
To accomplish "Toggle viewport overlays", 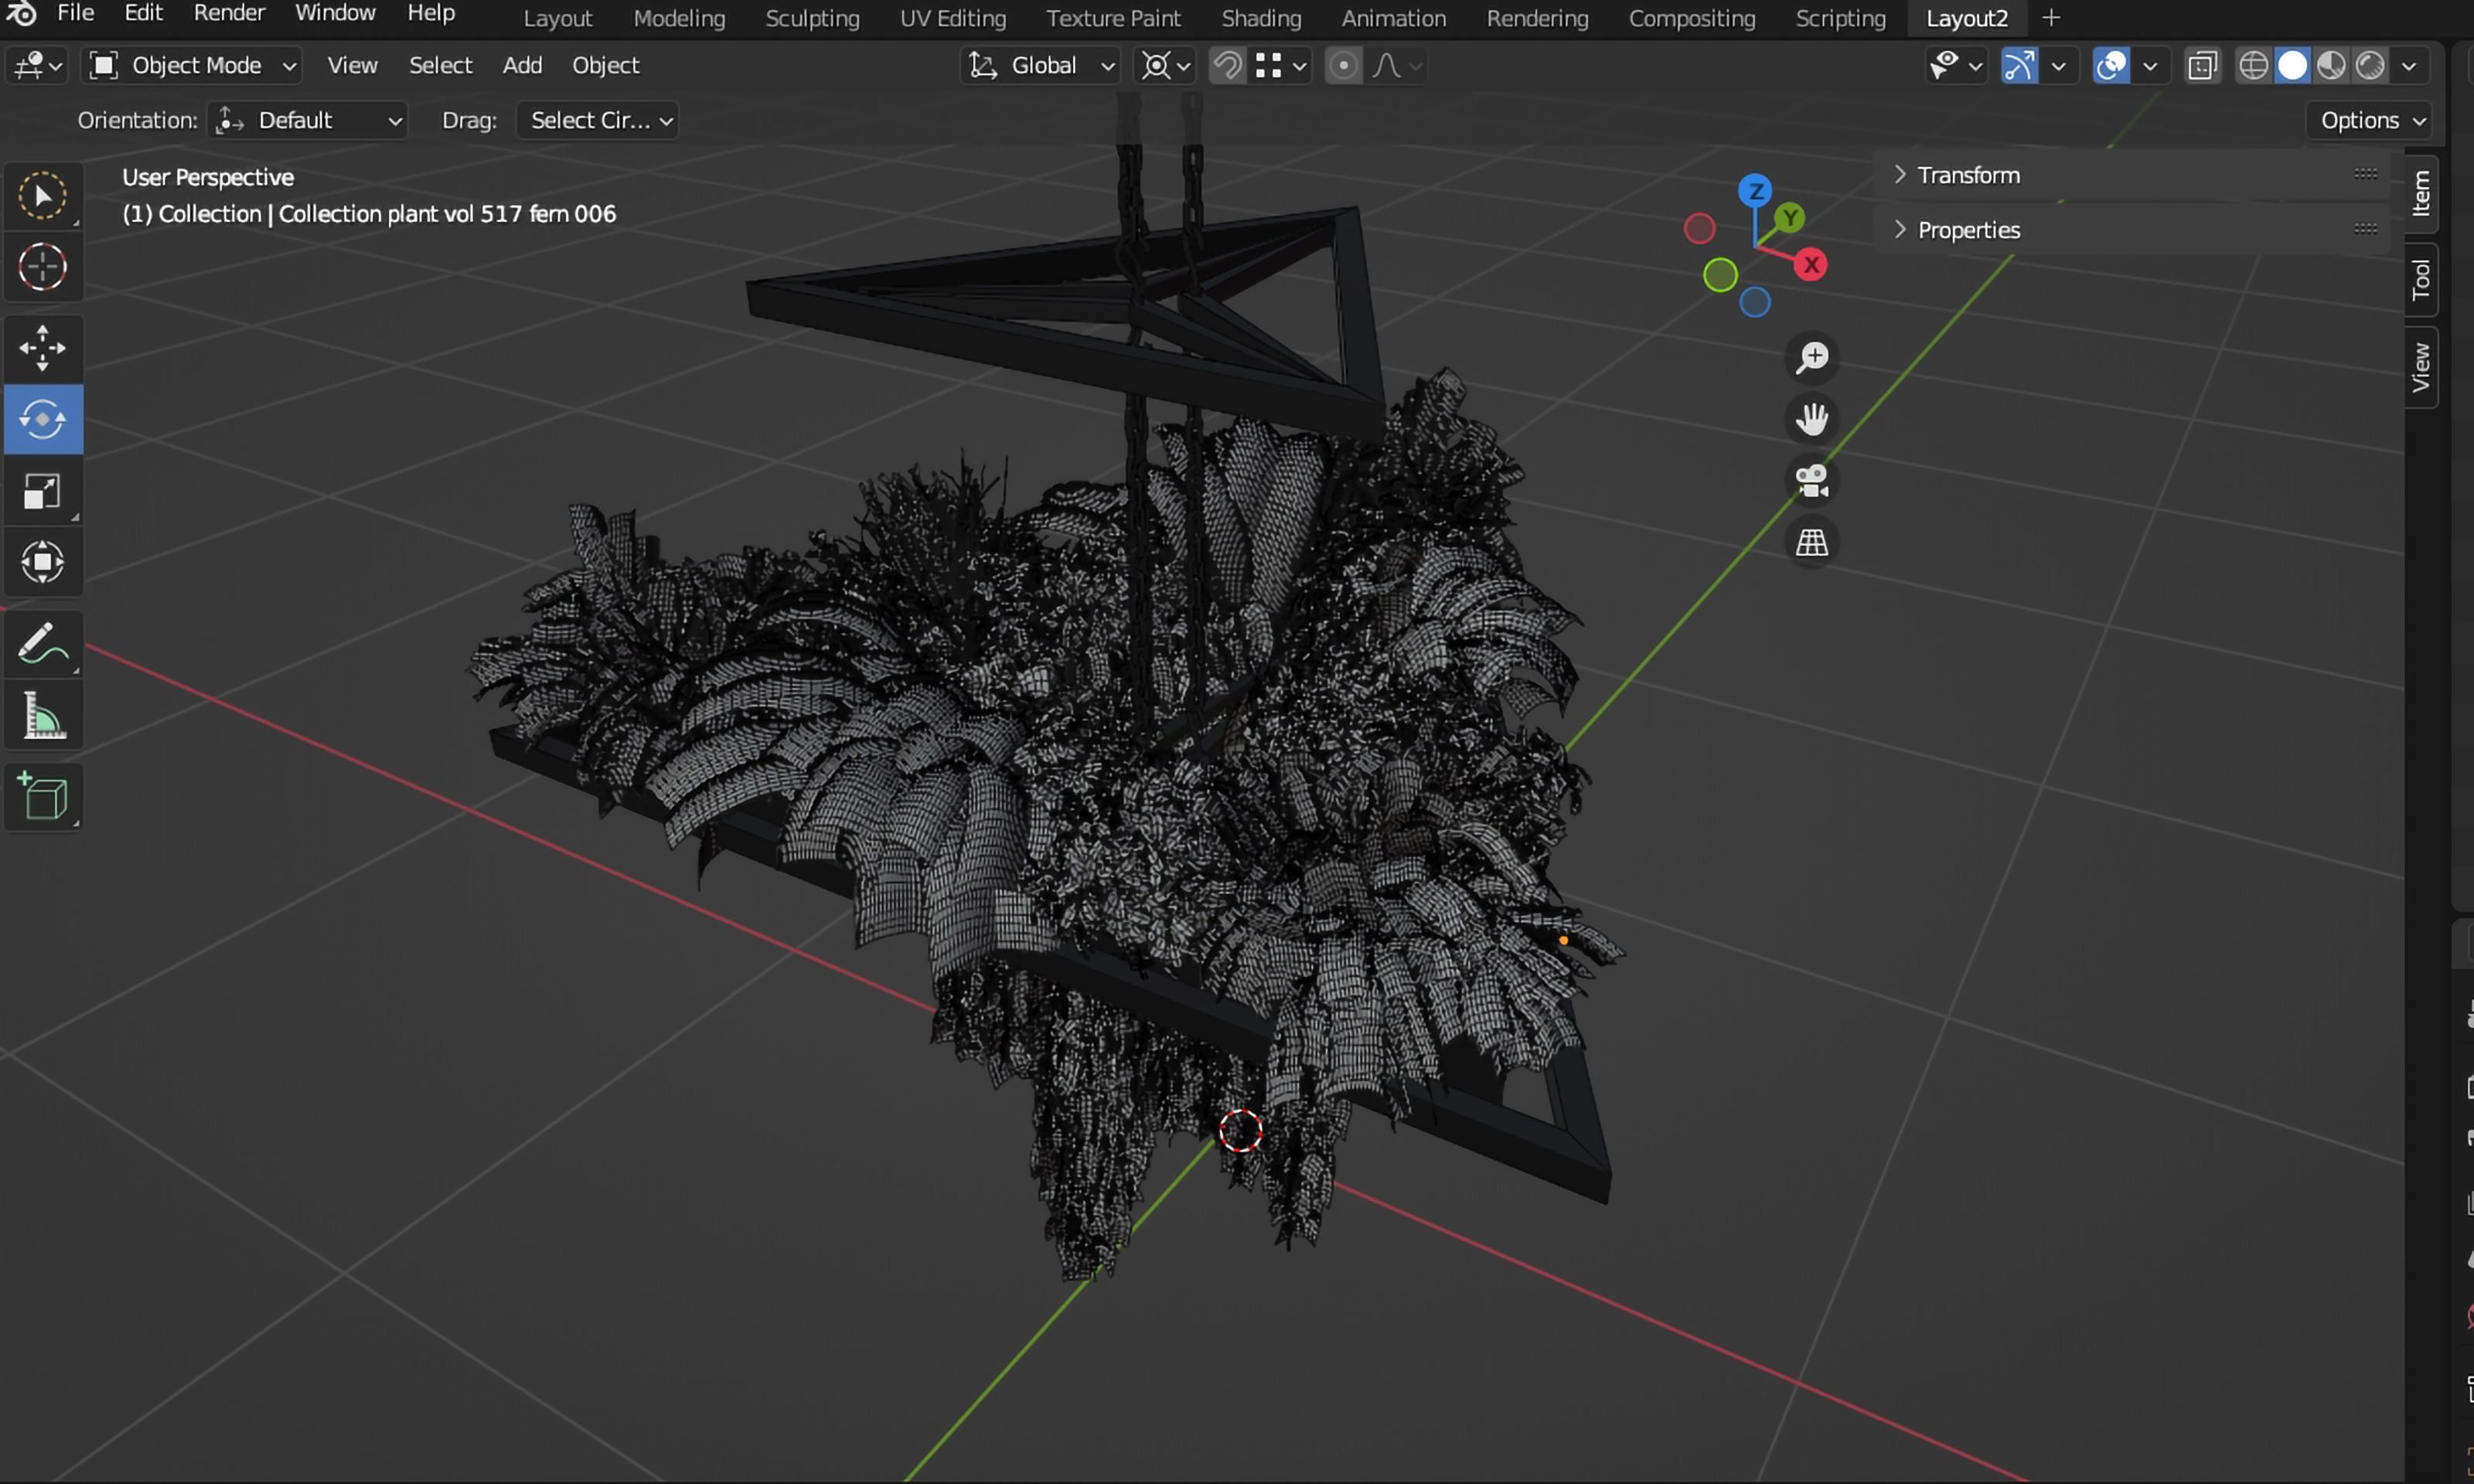I will click(x=2111, y=66).
